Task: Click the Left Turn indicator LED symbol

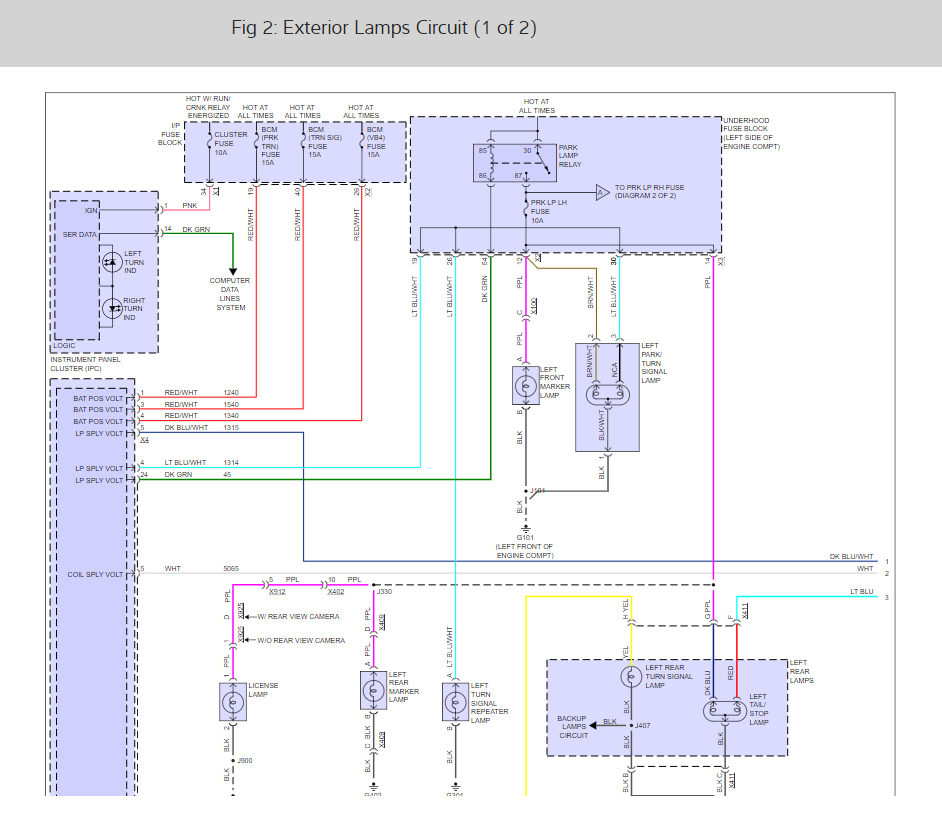Action: pyautogui.click(x=110, y=262)
